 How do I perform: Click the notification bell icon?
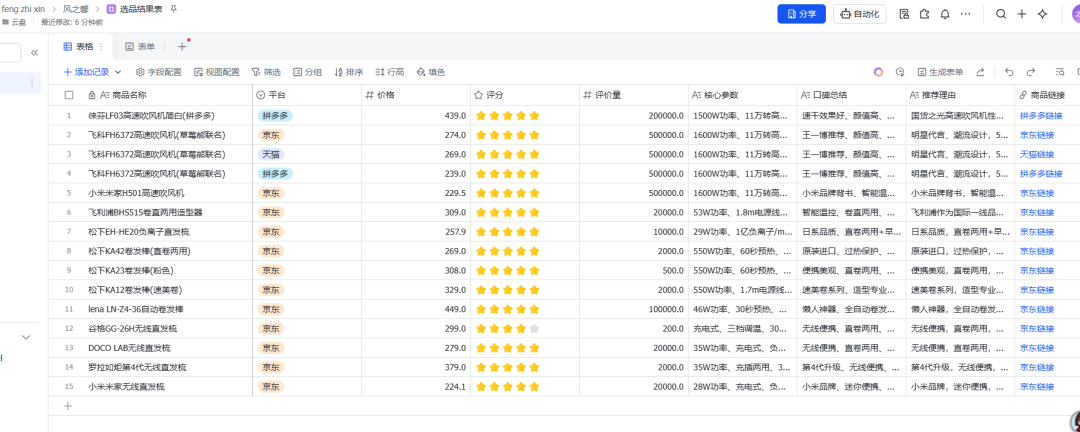(x=945, y=14)
